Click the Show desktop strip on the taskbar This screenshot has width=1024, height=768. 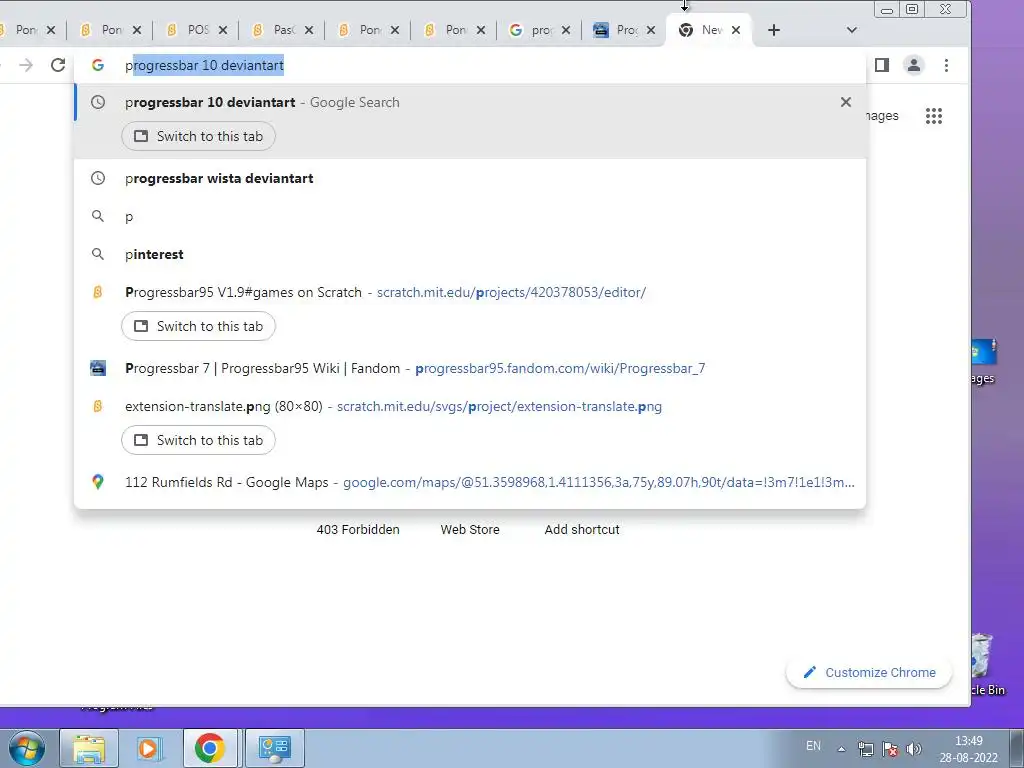1017,748
